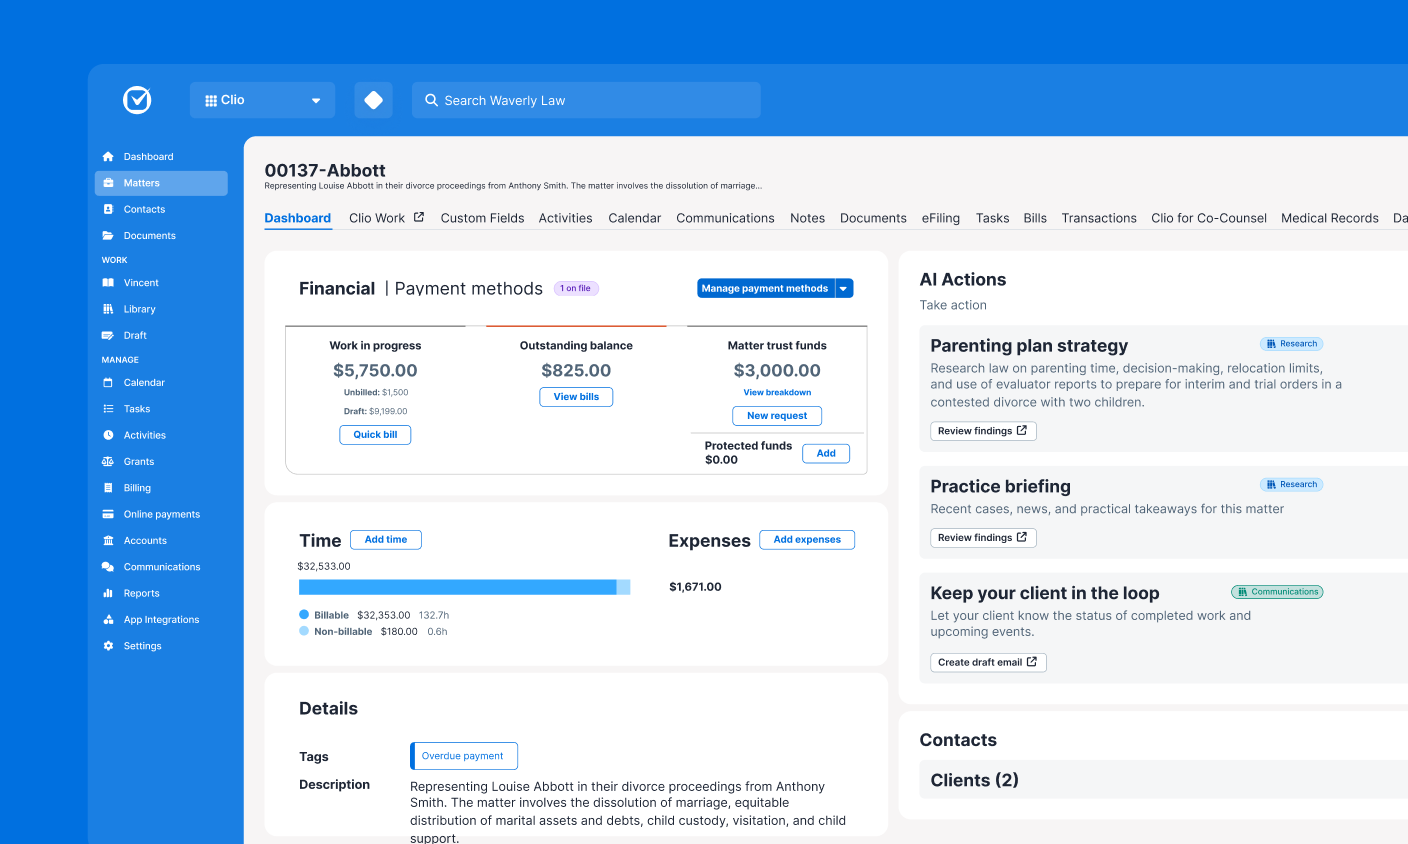
Task: Click the Billing document icon in sidebar
Action: pyautogui.click(x=108, y=488)
